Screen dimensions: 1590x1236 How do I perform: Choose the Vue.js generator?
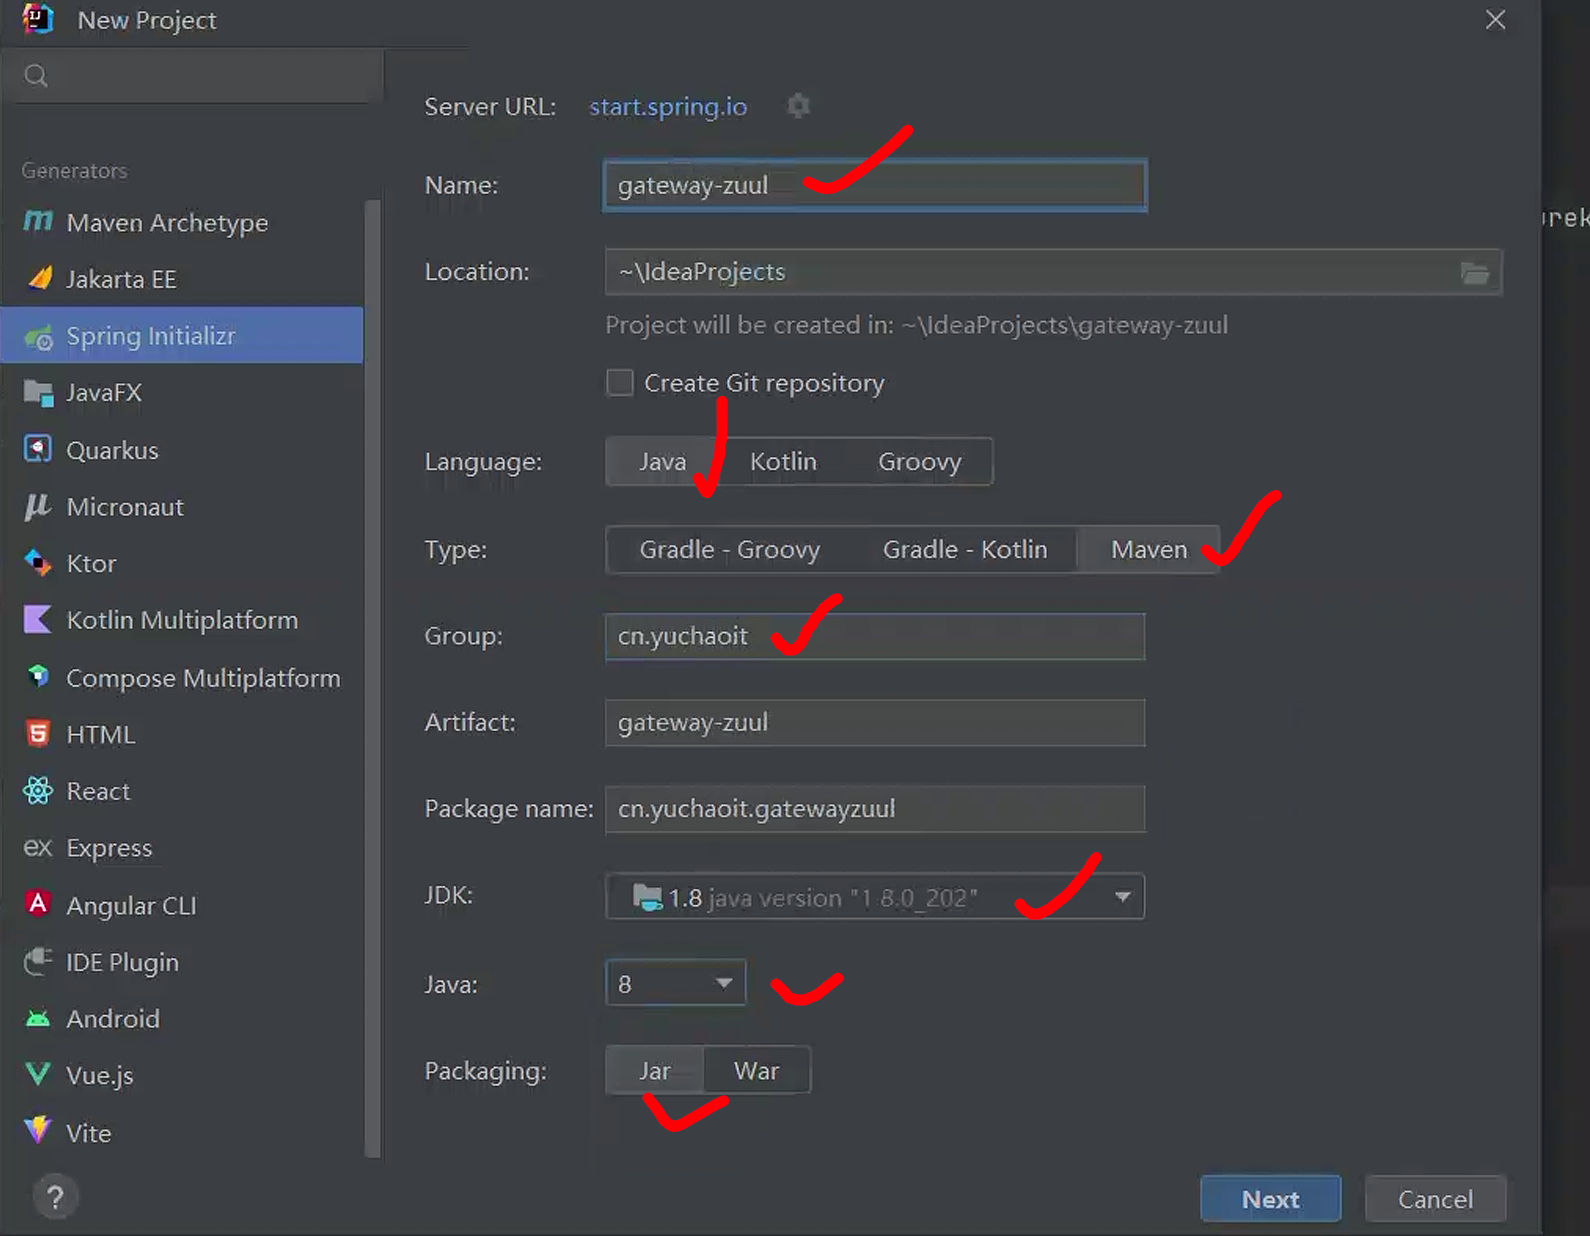99,1076
